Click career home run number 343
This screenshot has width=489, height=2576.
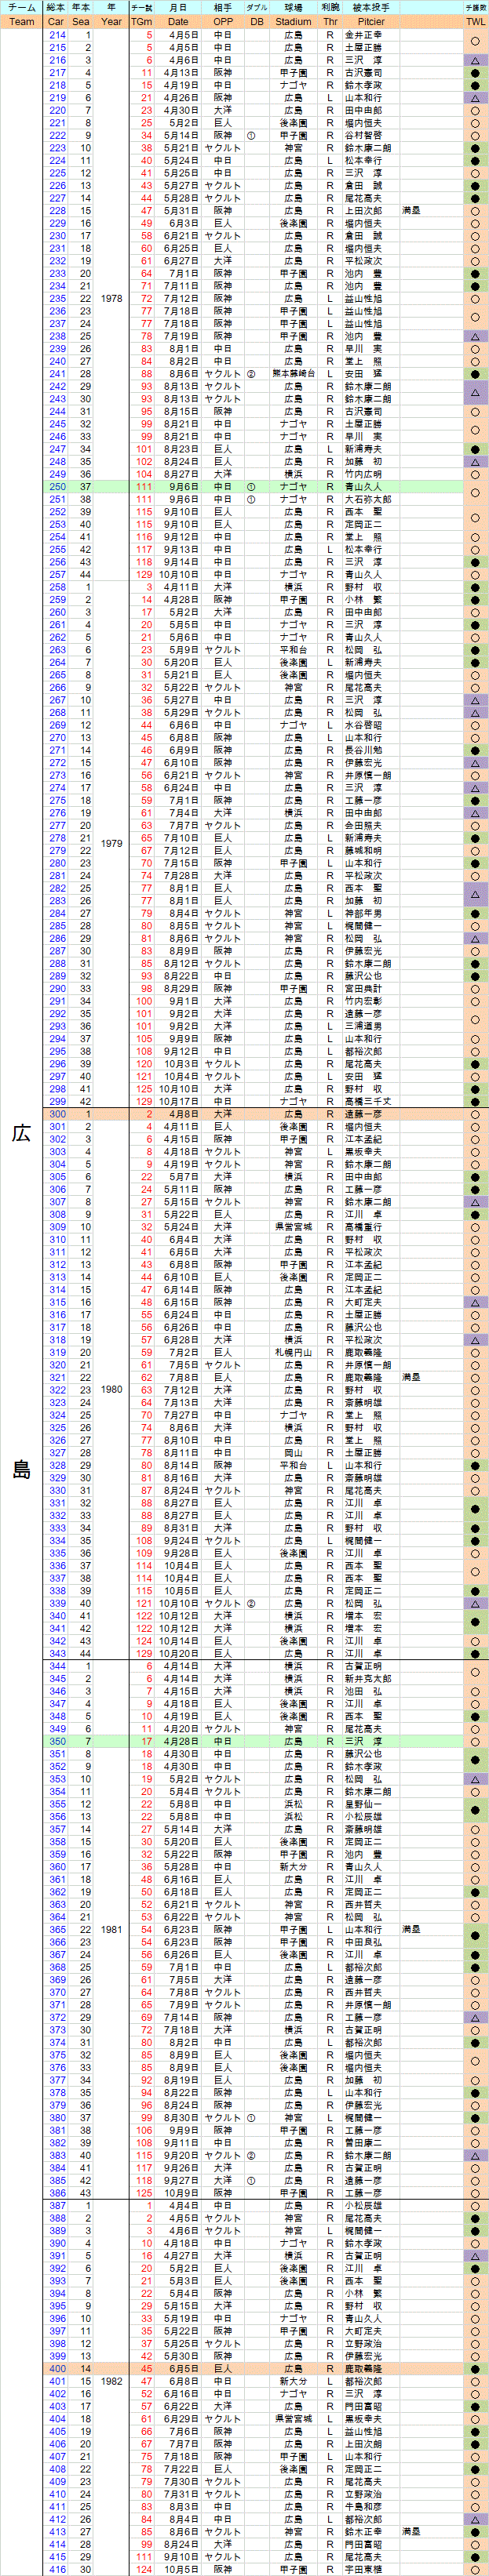[57, 1653]
